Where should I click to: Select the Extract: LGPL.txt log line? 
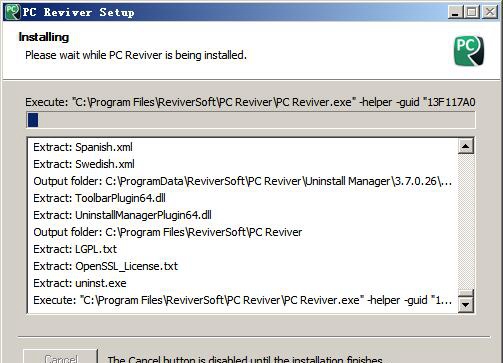click(x=75, y=249)
